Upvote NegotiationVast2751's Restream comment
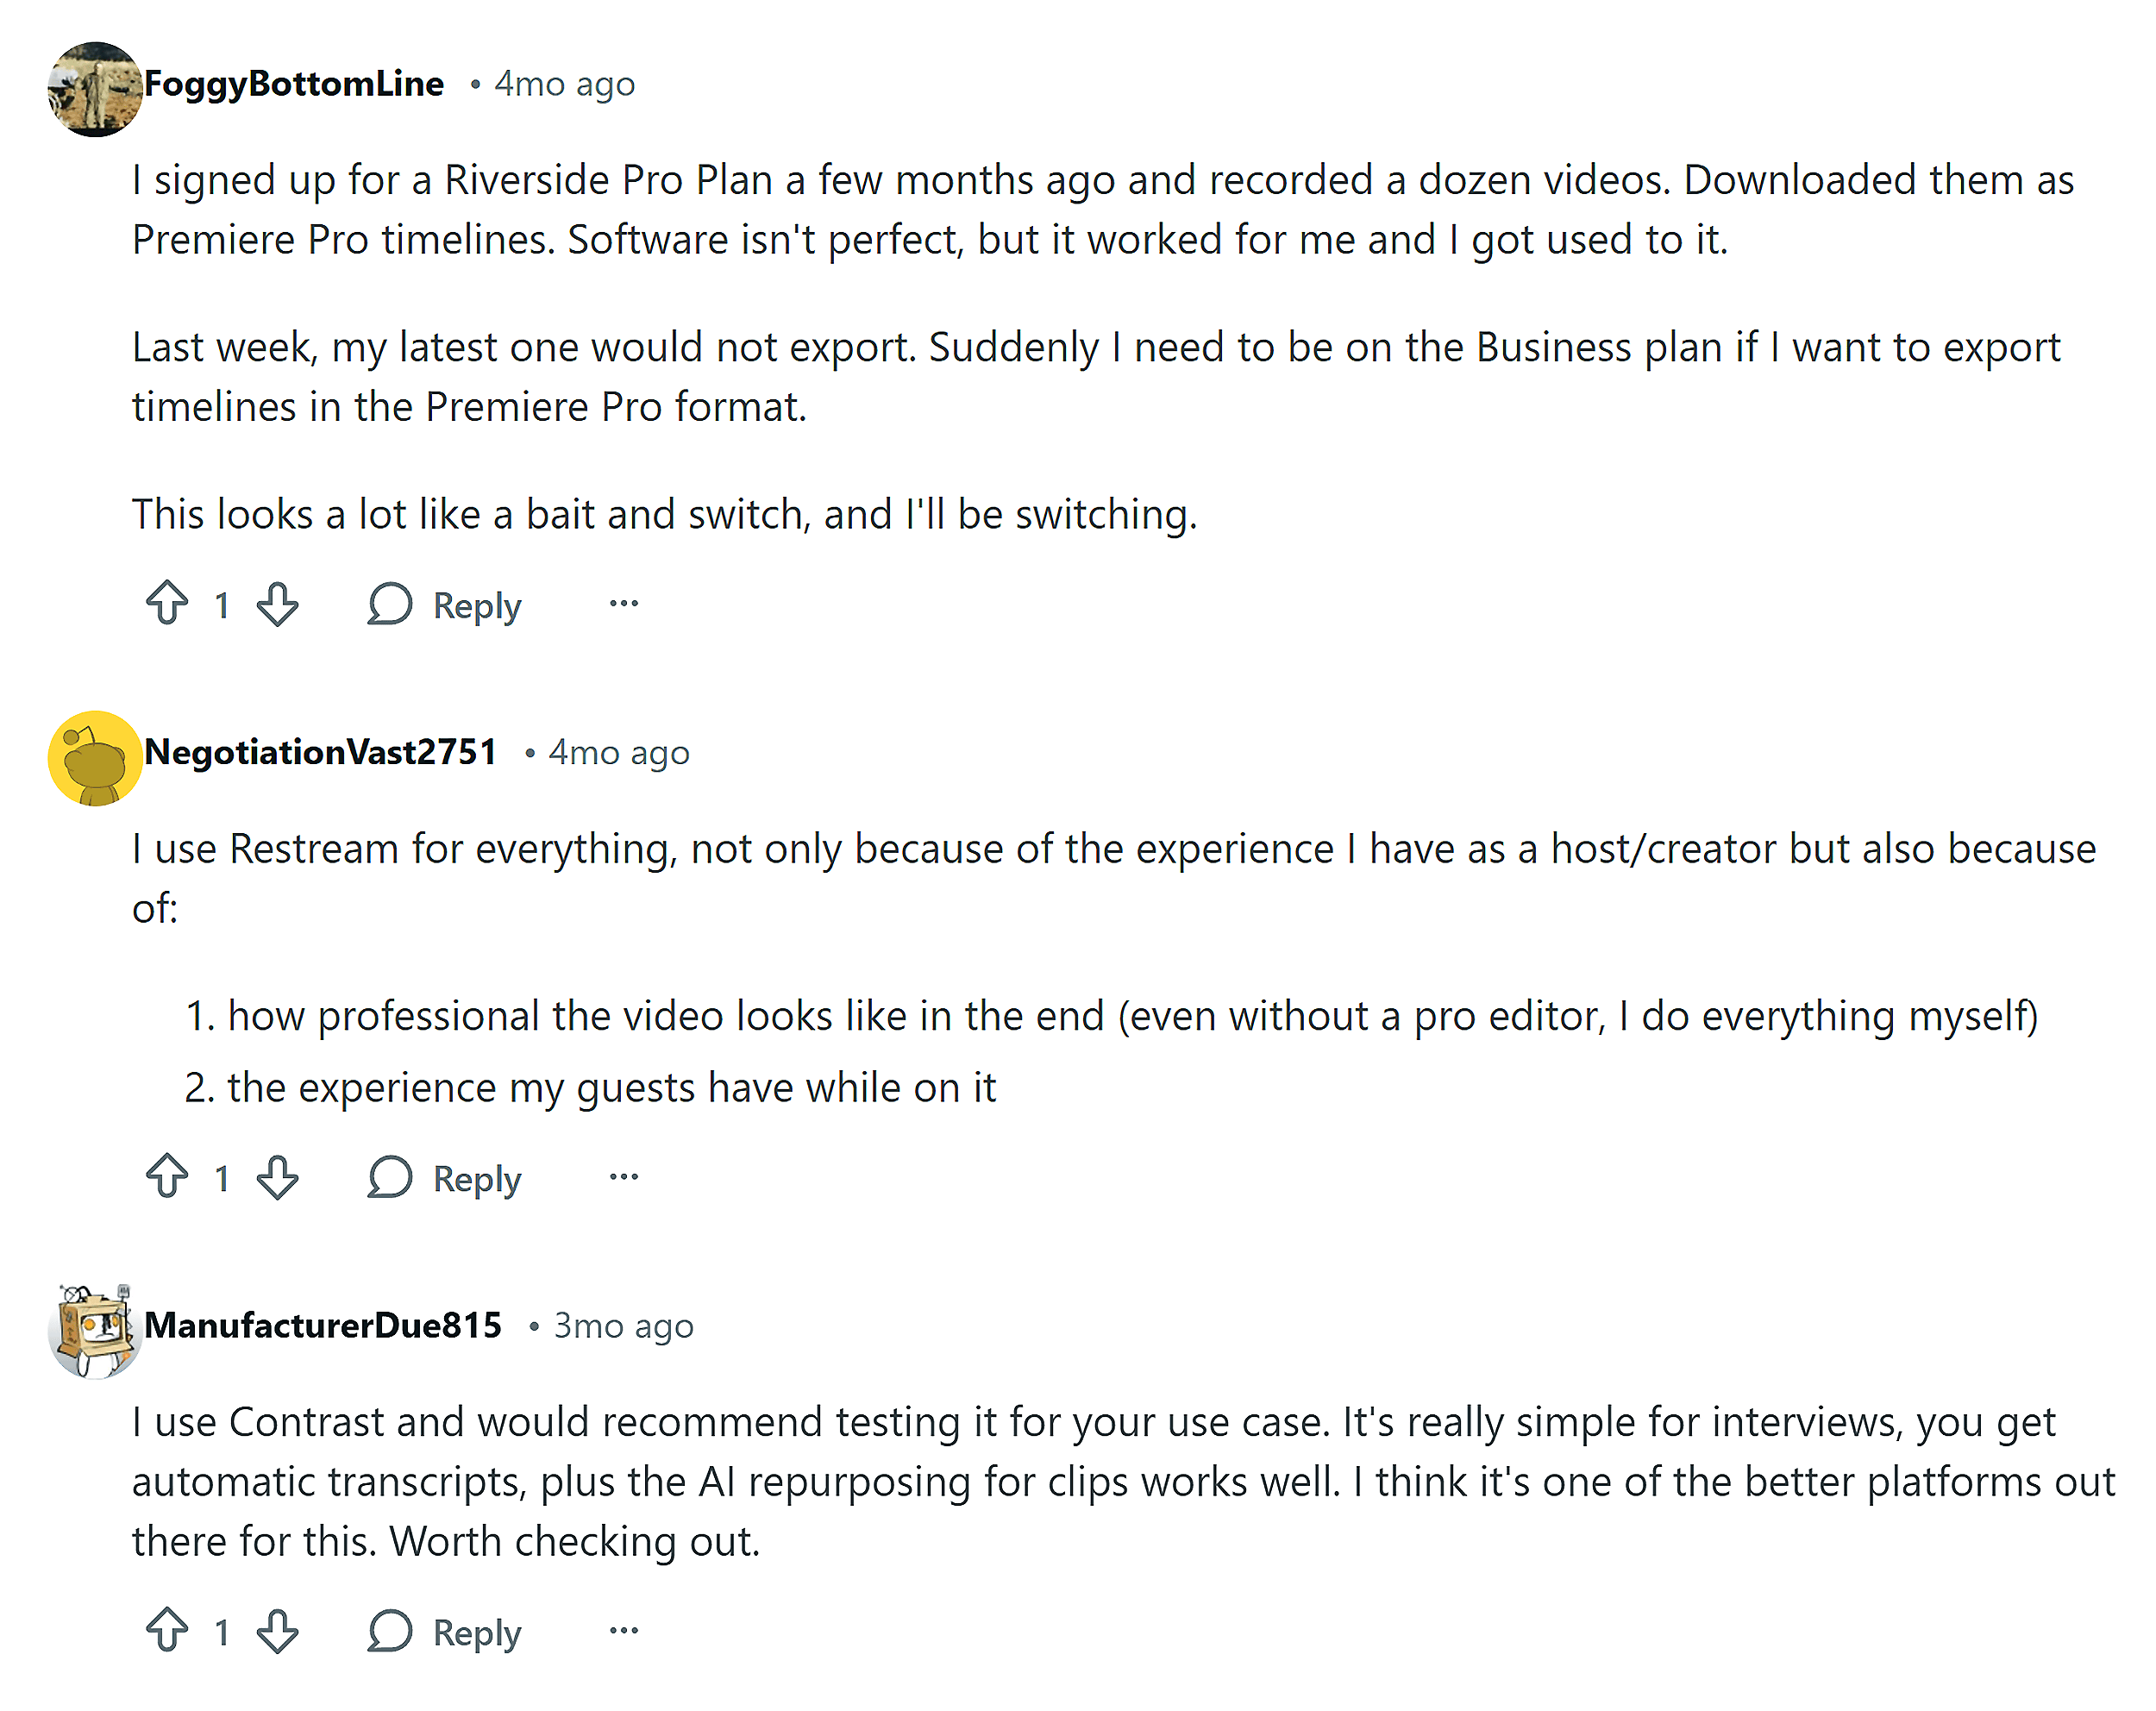The width and height of the screenshot is (2156, 1711). (x=168, y=1177)
